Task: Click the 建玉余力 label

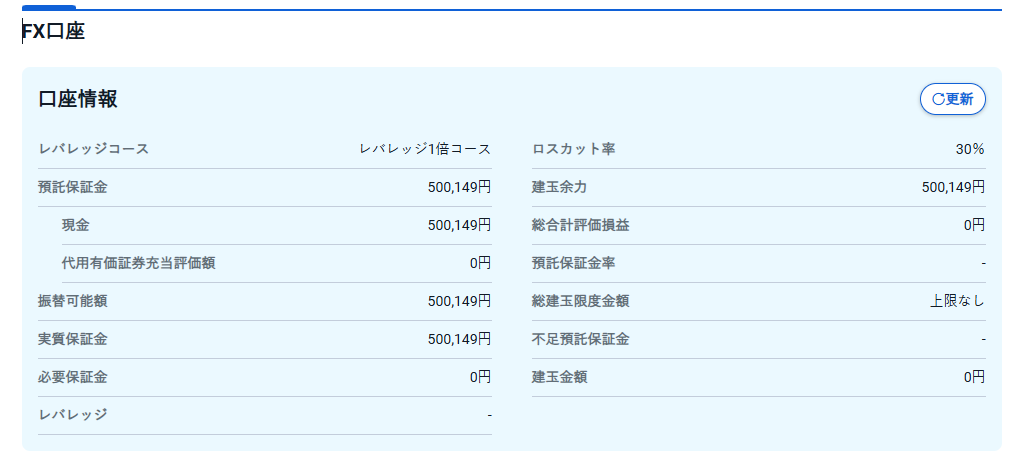Action: click(559, 187)
